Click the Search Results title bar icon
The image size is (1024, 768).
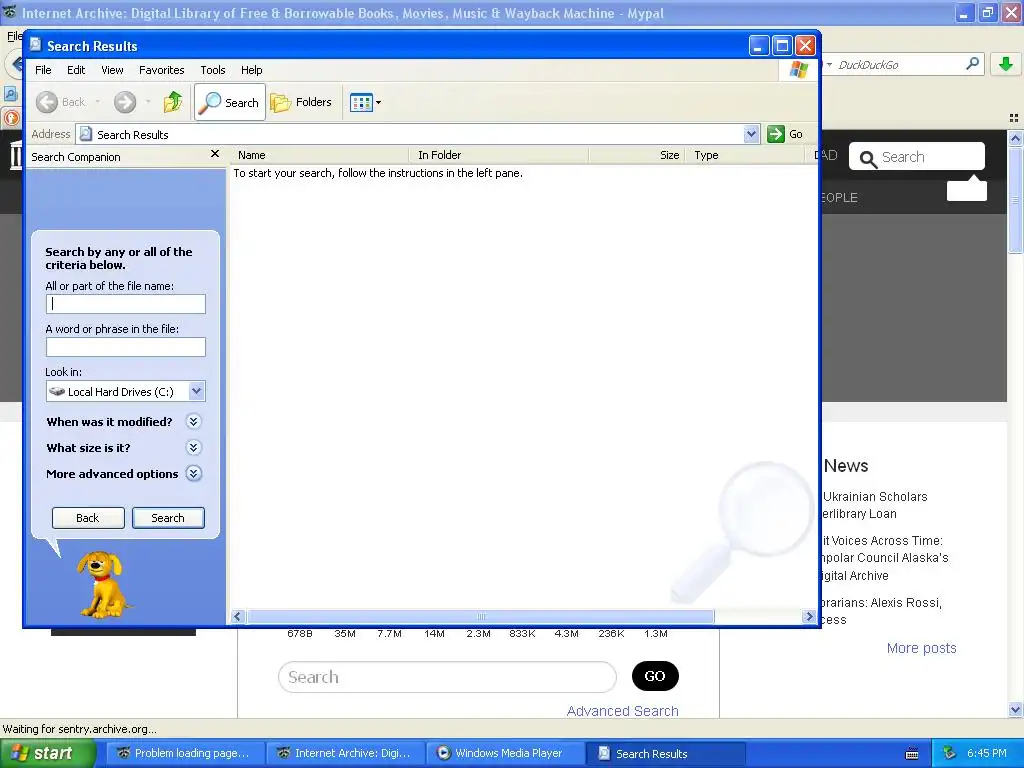[36, 45]
